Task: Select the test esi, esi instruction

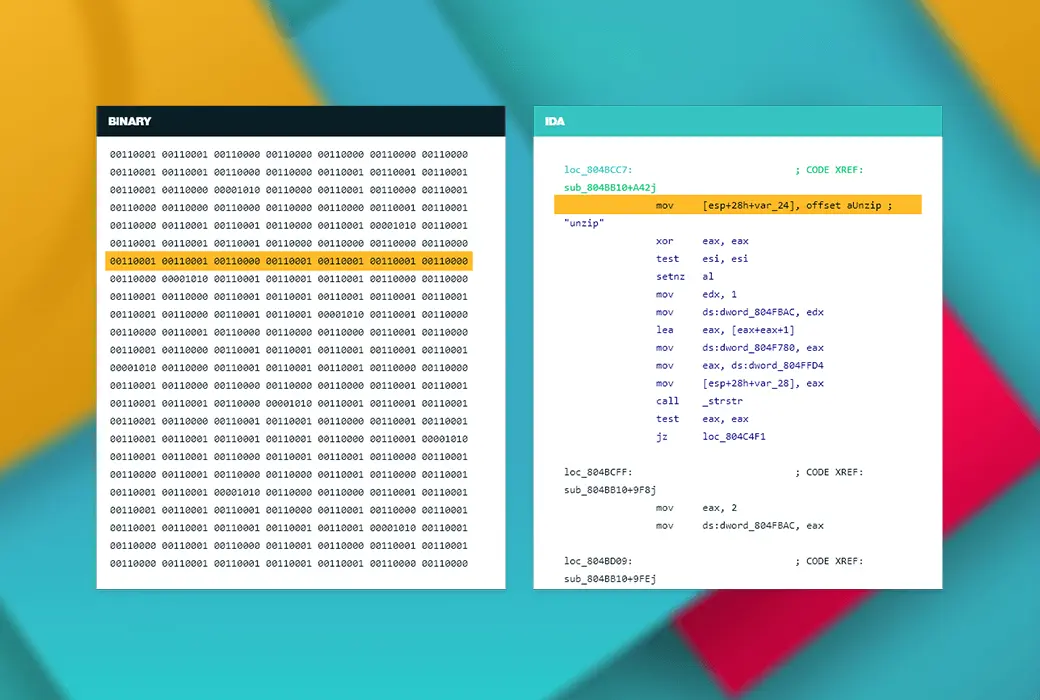Action: tap(702, 259)
